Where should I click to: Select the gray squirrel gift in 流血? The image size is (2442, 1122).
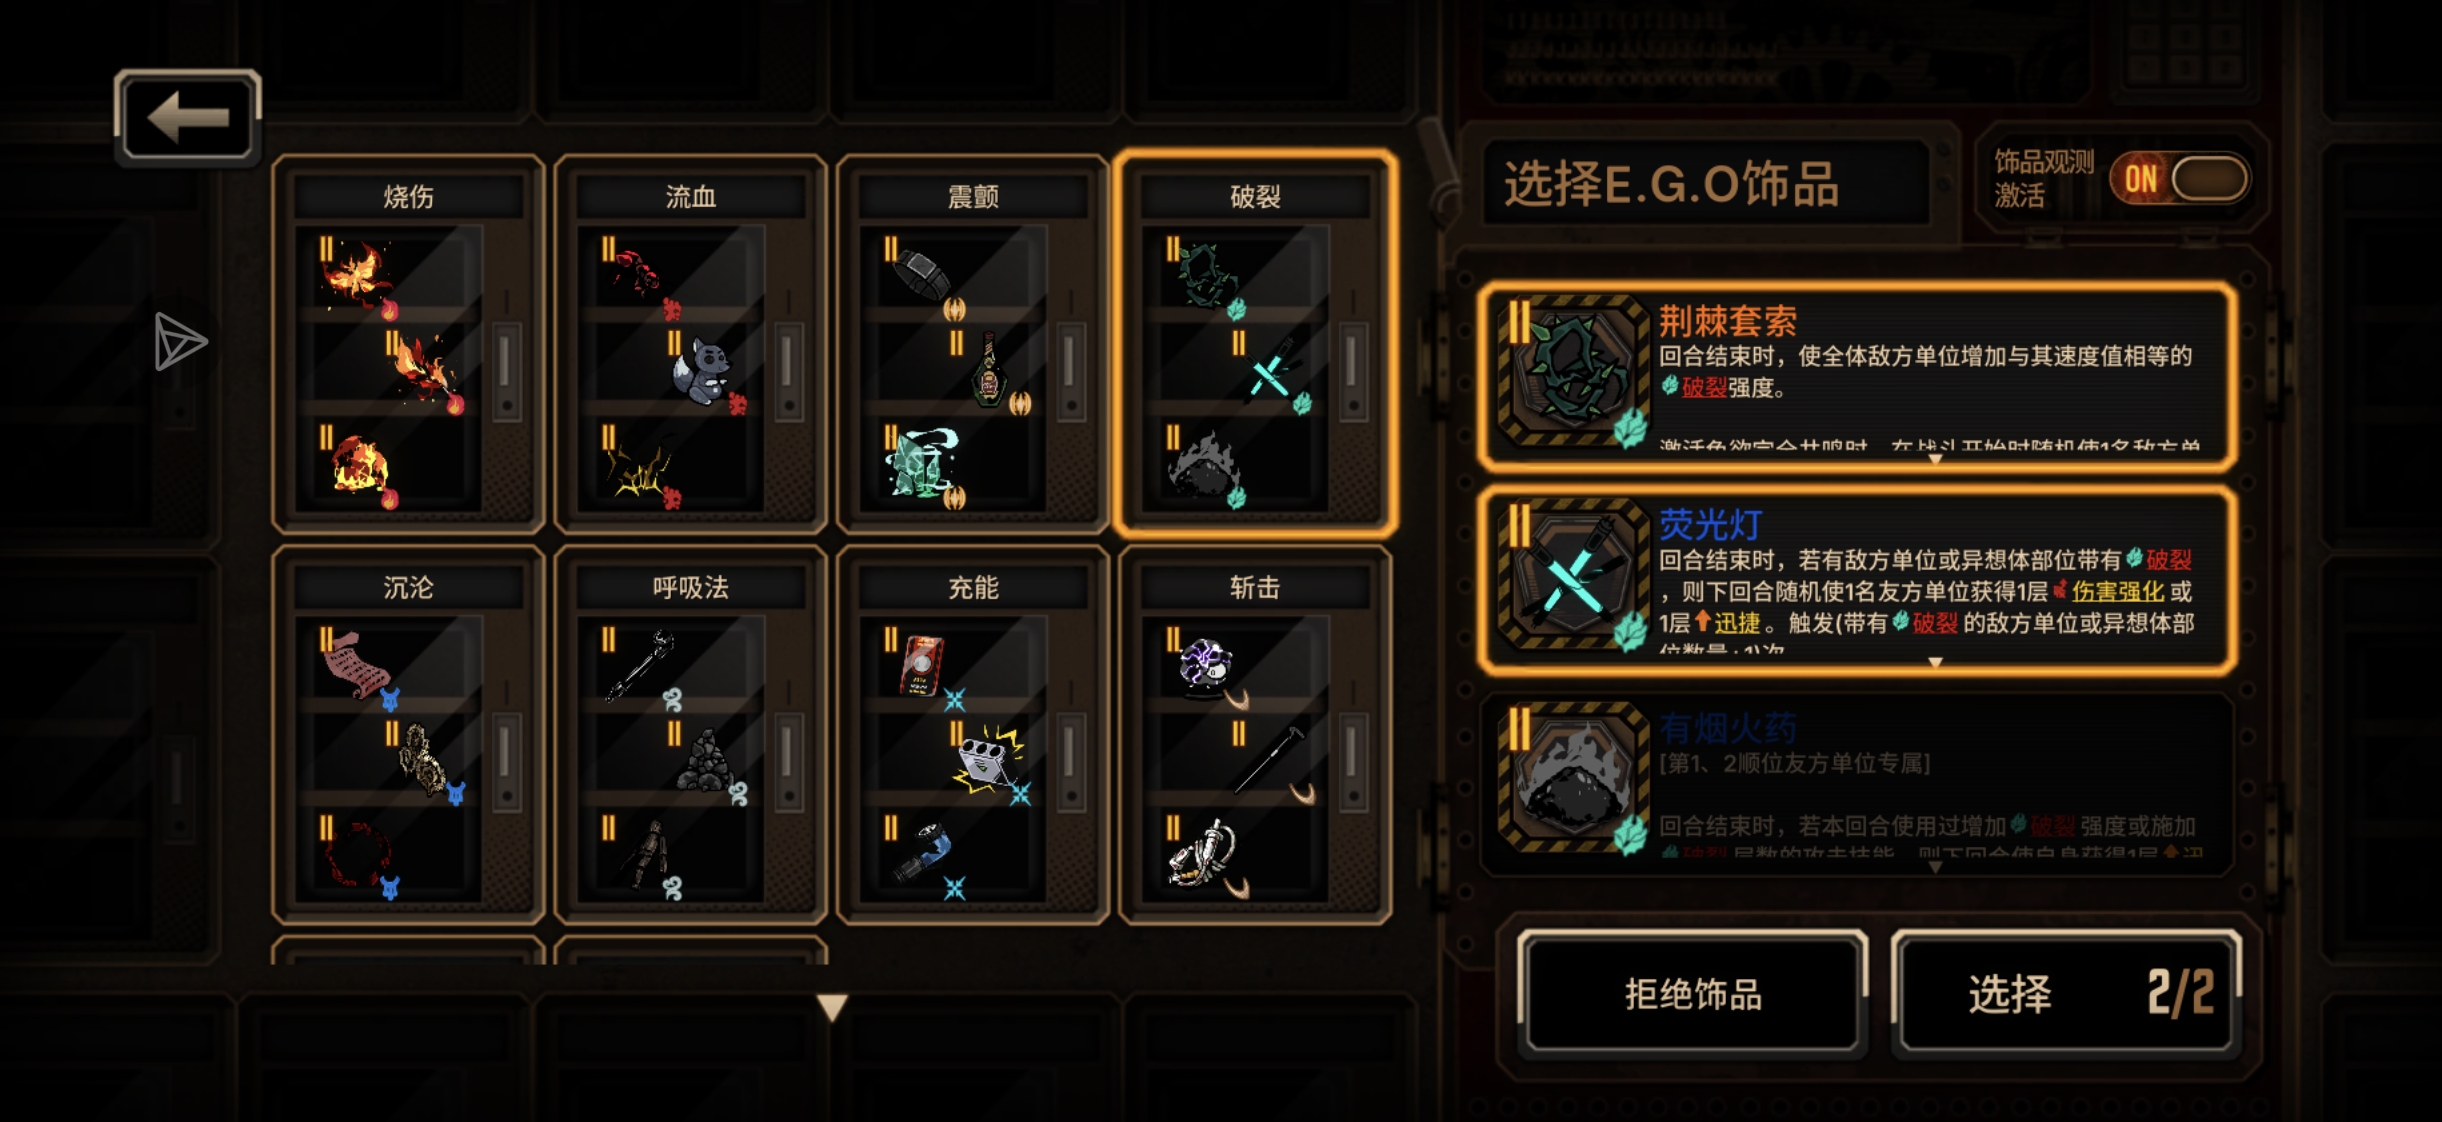(x=705, y=372)
